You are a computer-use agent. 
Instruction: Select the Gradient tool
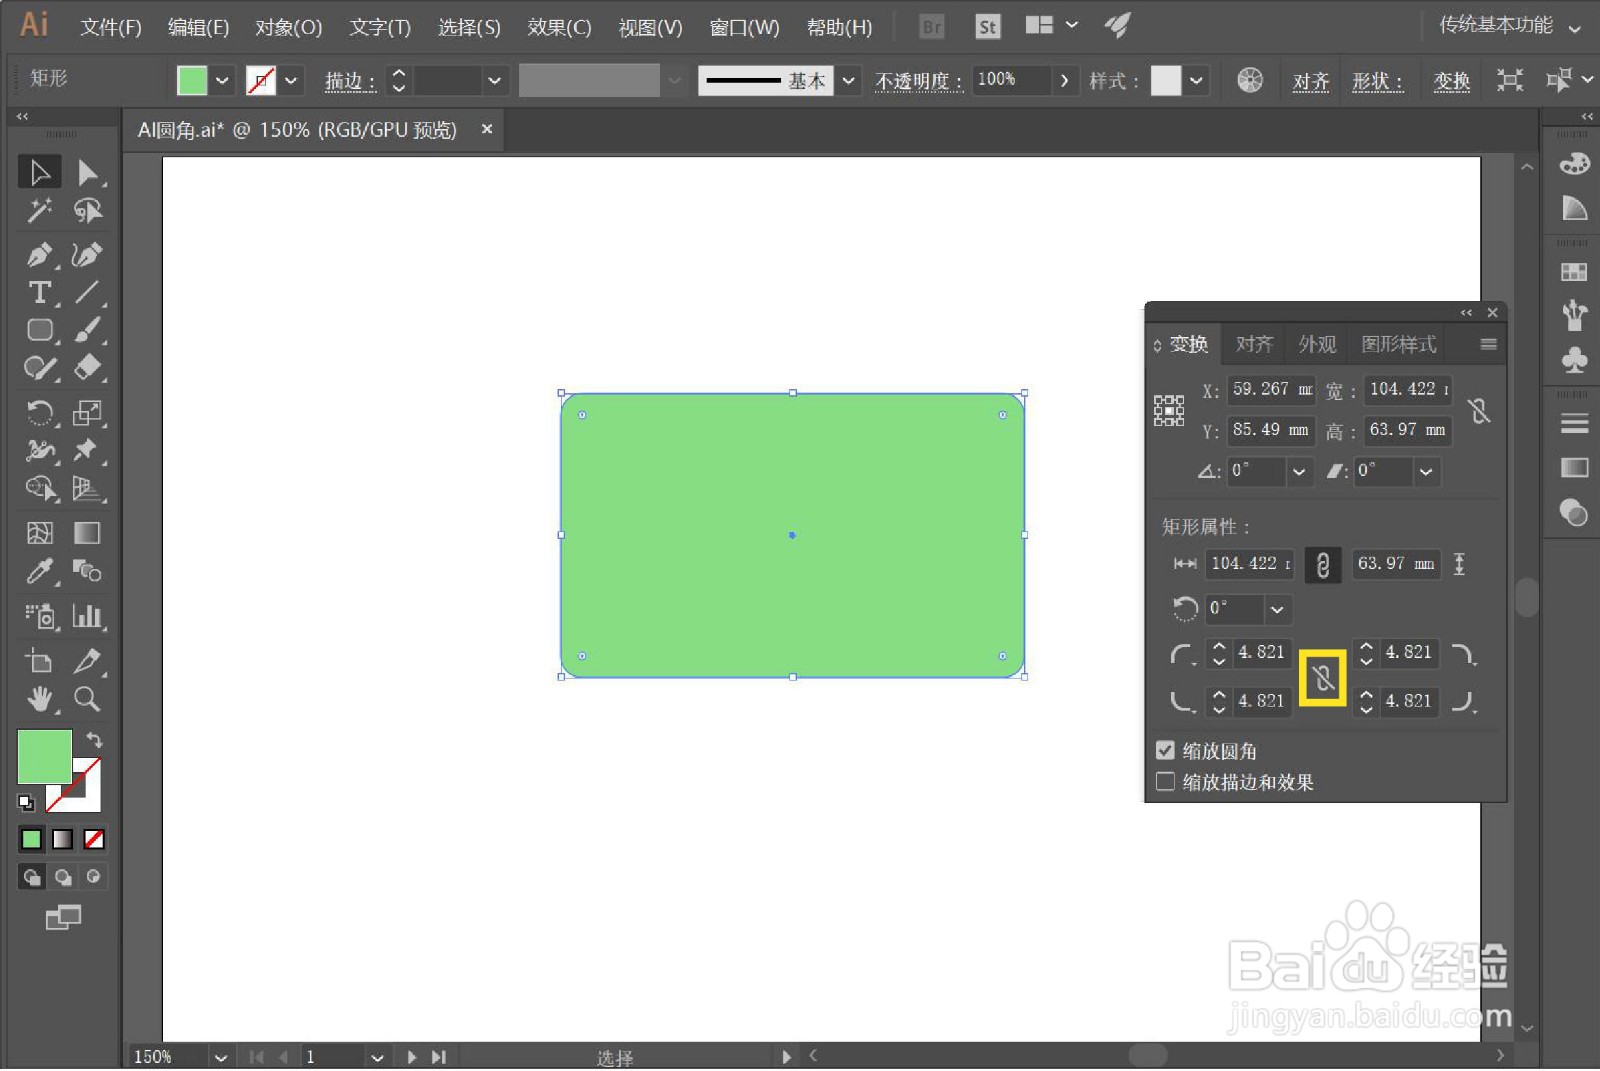tap(88, 533)
